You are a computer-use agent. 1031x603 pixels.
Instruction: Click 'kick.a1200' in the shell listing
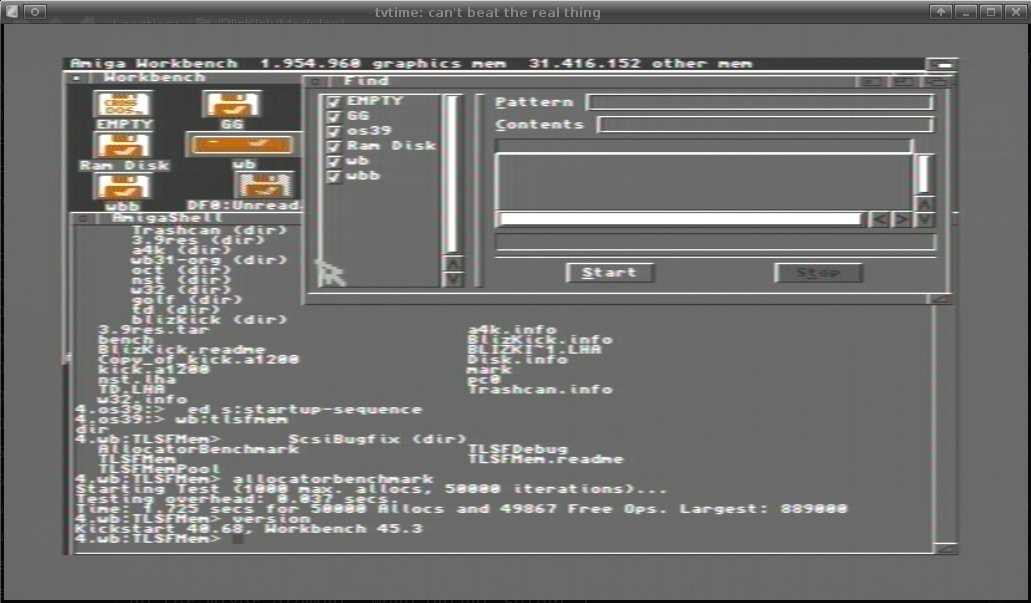coord(154,369)
